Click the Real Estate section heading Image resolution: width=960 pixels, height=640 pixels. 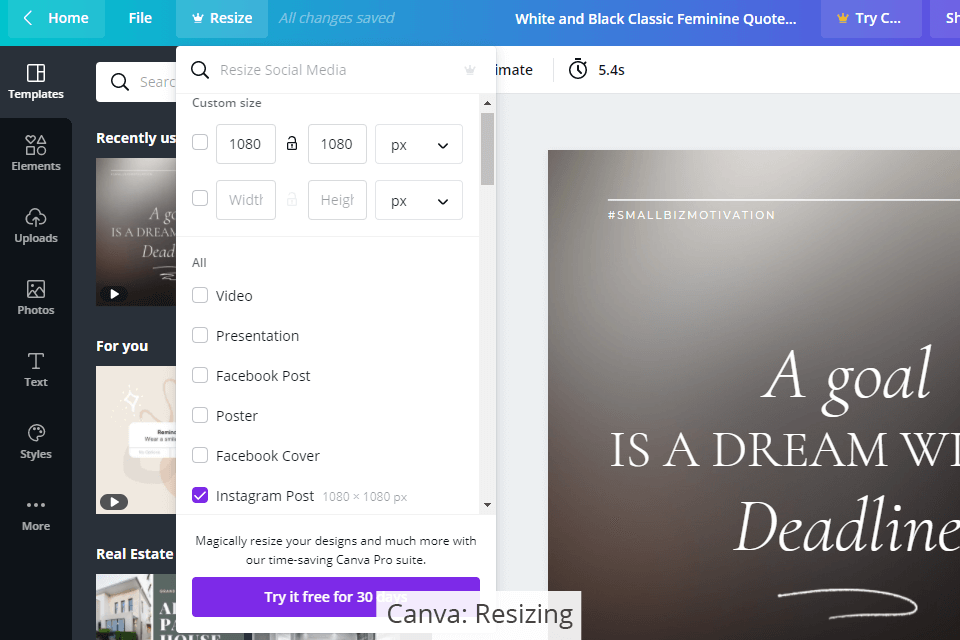point(135,554)
